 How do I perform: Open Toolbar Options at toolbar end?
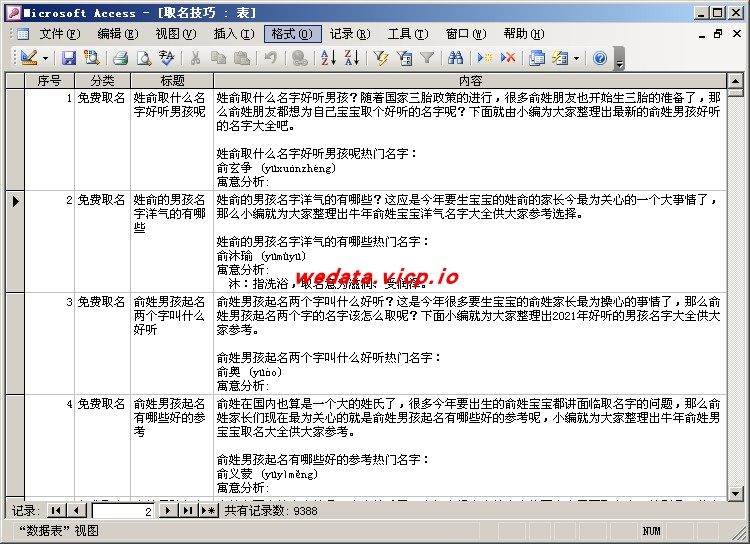point(619,58)
